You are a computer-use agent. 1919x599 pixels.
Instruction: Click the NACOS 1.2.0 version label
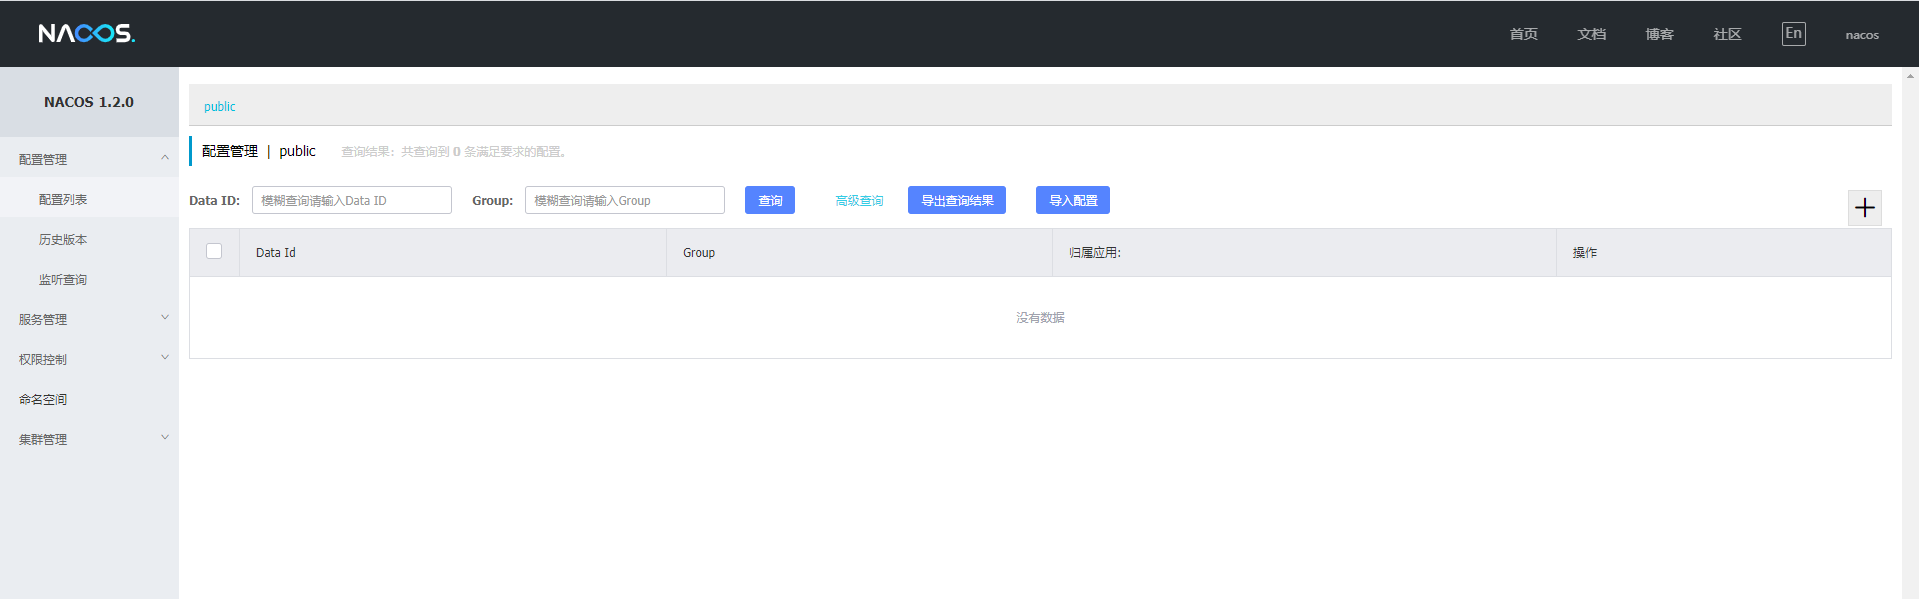[89, 102]
